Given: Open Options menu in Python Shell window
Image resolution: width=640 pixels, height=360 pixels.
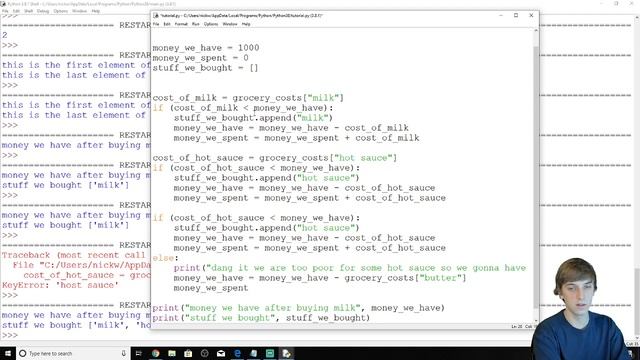Looking at the screenshot, I should (x=61, y=11).
